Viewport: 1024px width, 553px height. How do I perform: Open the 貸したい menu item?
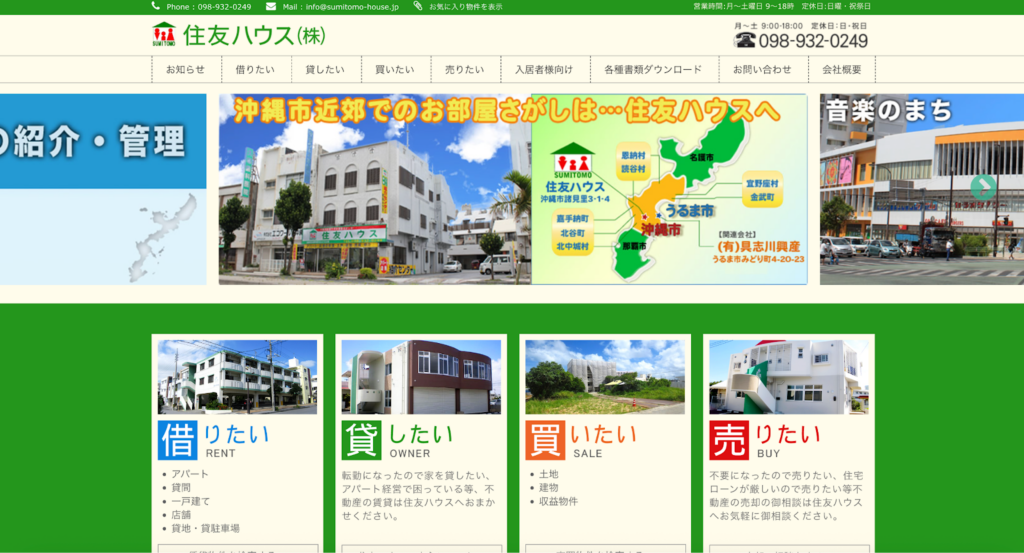(326, 69)
